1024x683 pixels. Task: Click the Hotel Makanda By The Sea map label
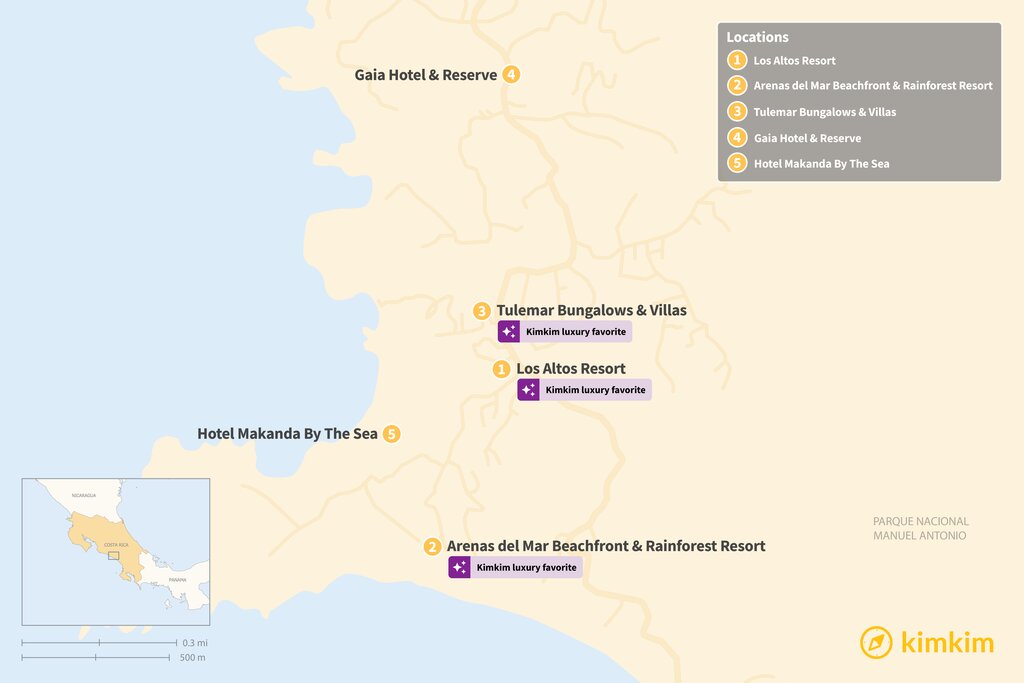[287, 434]
